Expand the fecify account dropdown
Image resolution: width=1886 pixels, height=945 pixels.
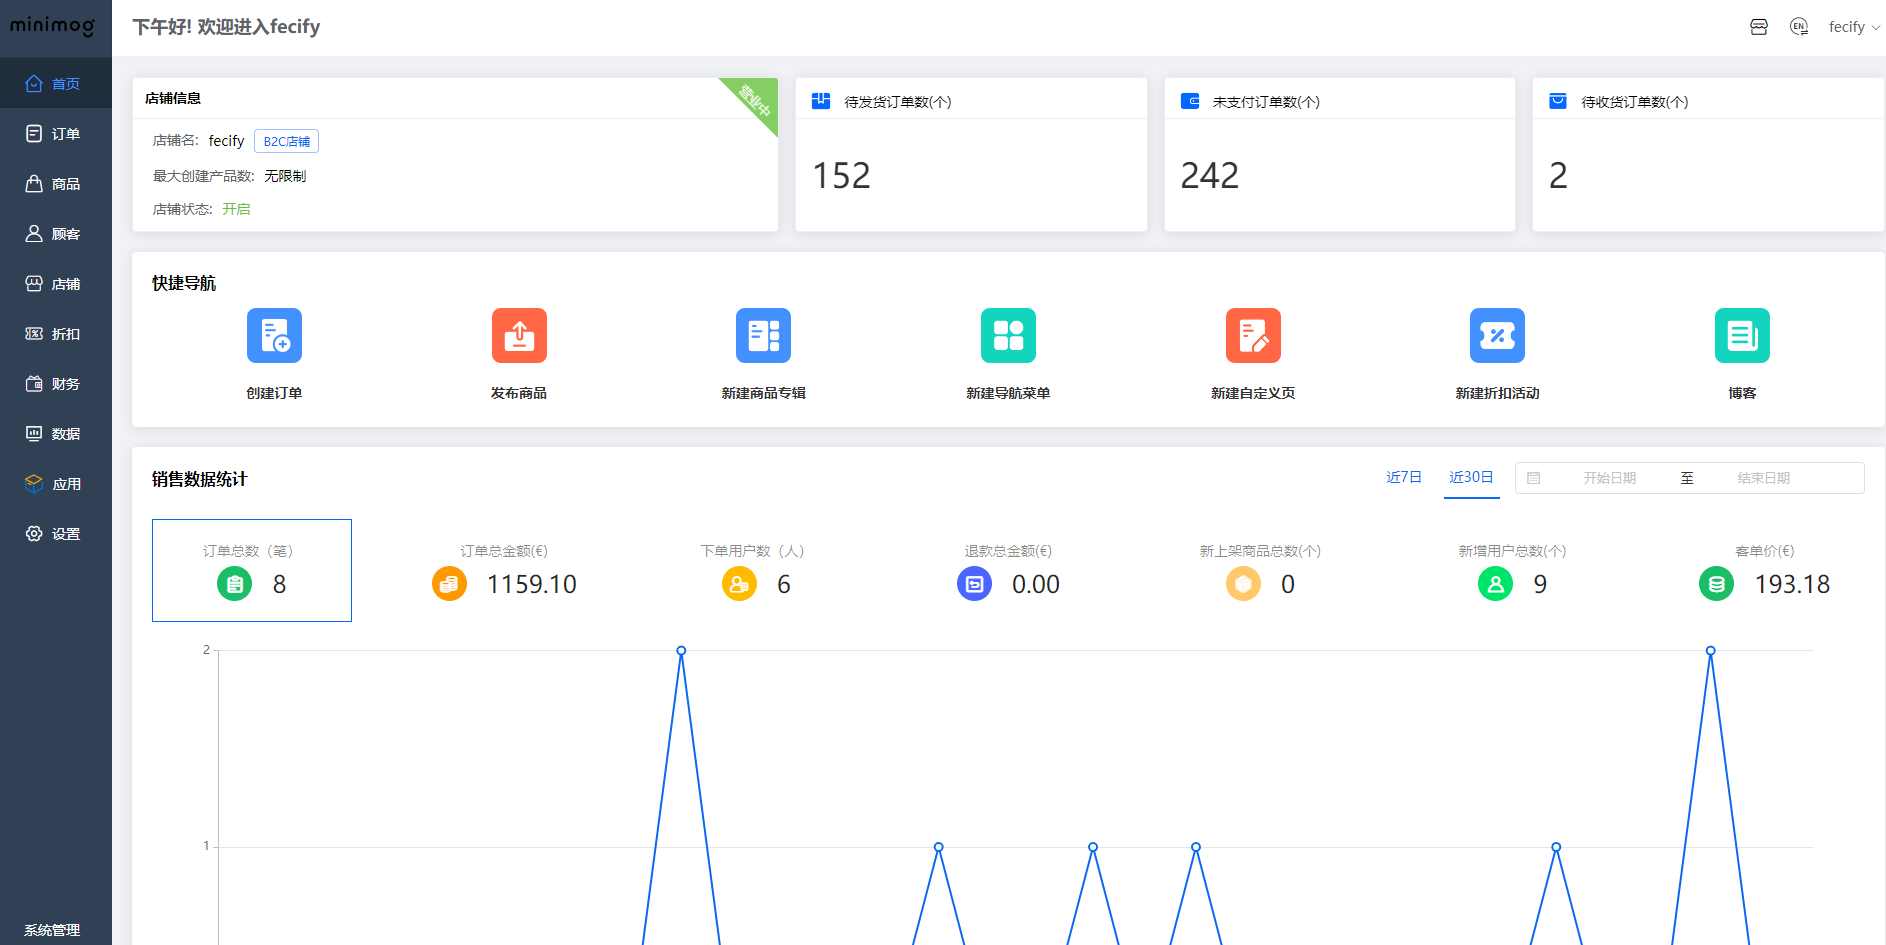pyautogui.click(x=1853, y=27)
